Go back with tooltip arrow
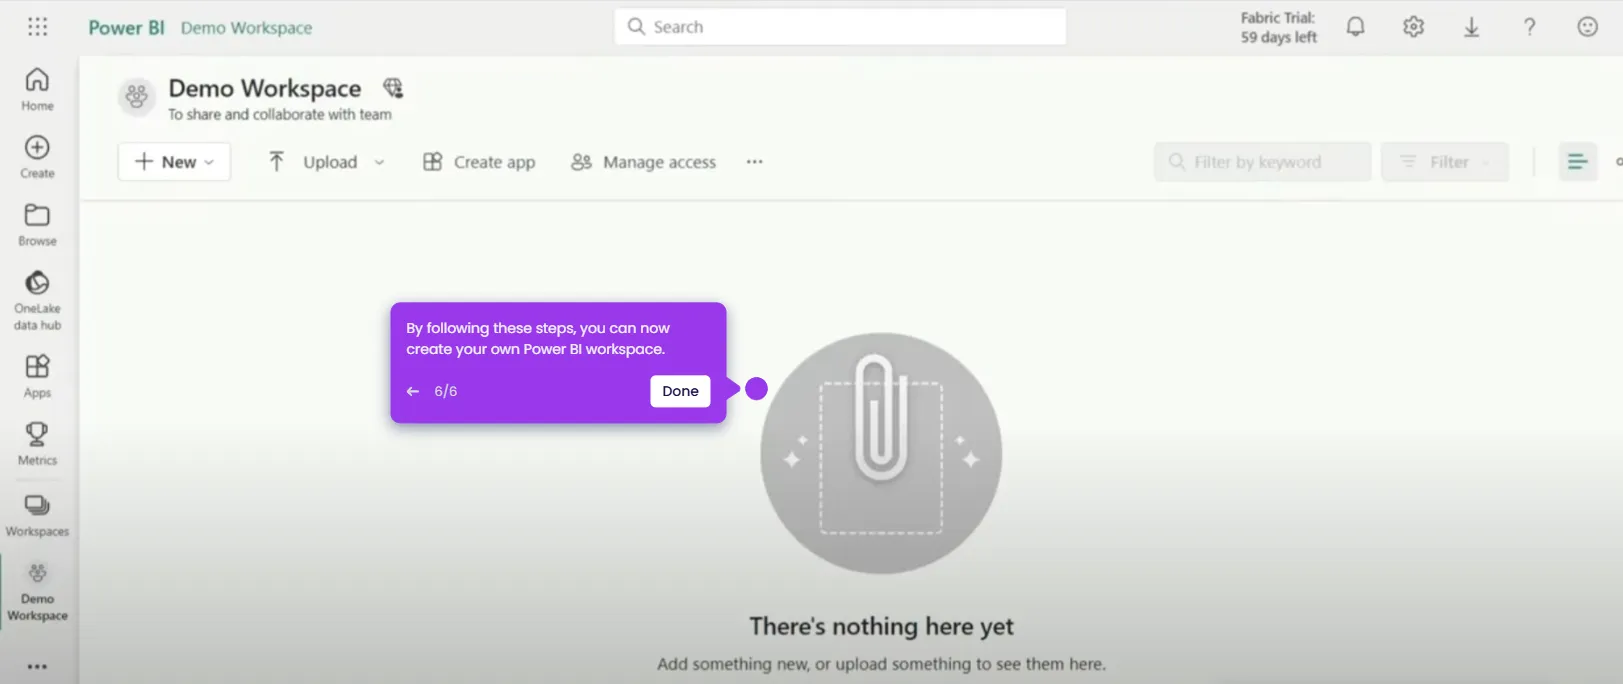1623x684 pixels. point(413,391)
